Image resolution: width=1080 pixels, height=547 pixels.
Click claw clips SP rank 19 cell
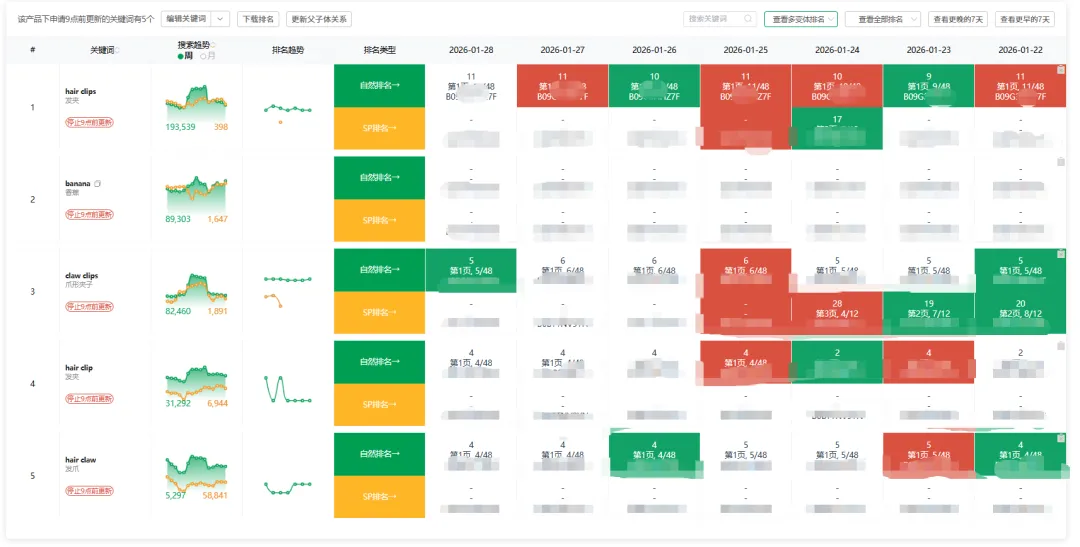928,313
